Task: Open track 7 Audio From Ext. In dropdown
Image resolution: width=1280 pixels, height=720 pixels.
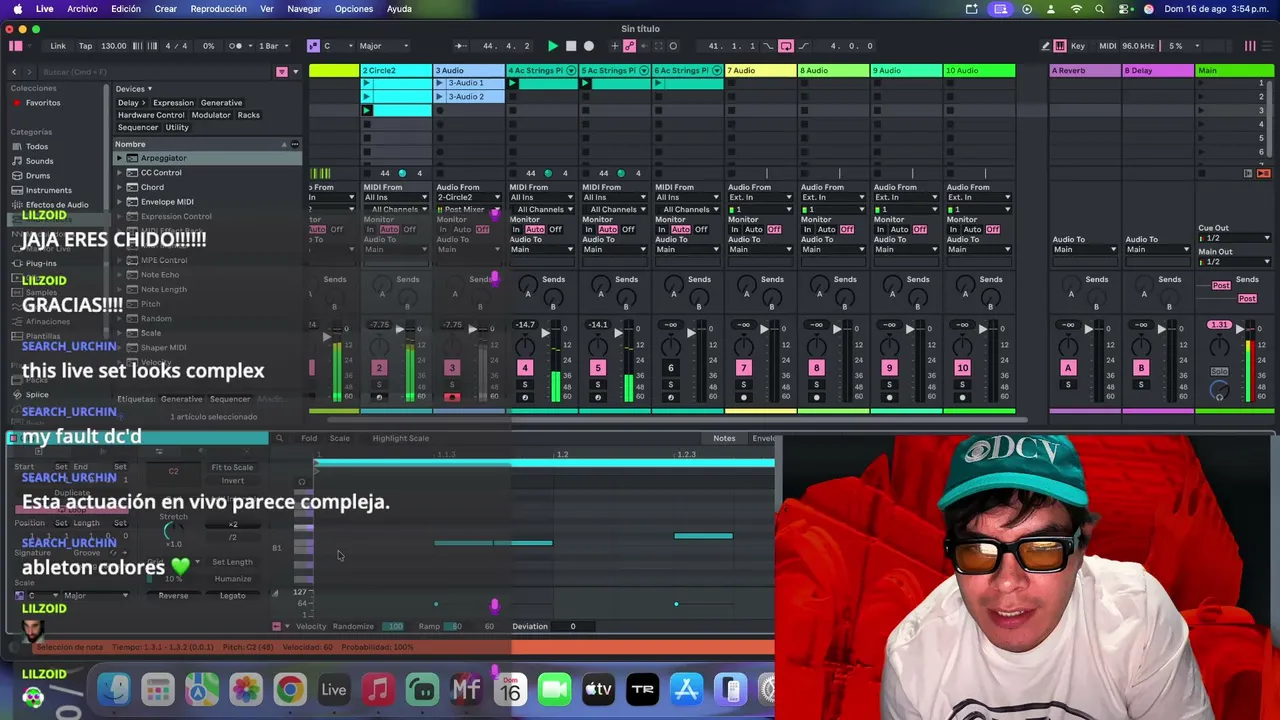Action: click(x=760, y=198)
